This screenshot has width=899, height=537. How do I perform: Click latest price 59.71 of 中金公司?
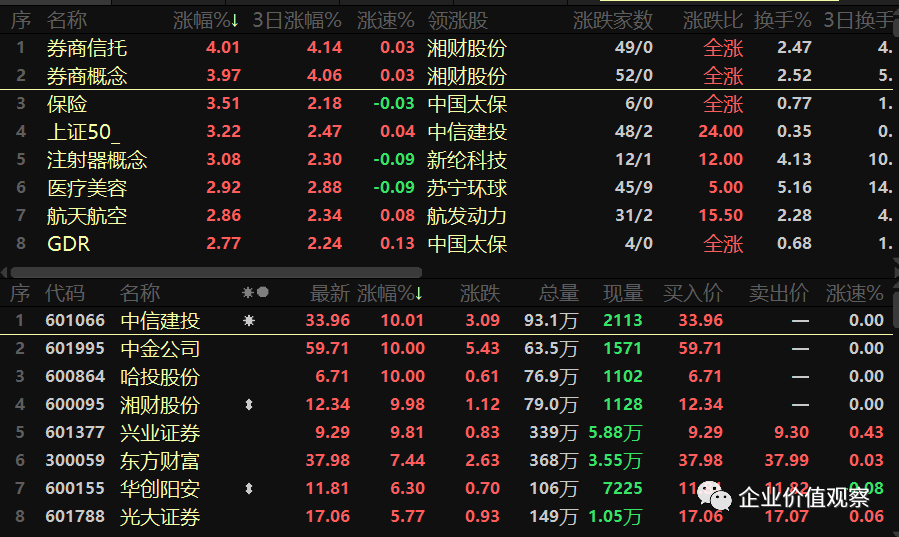pos(327,348)
